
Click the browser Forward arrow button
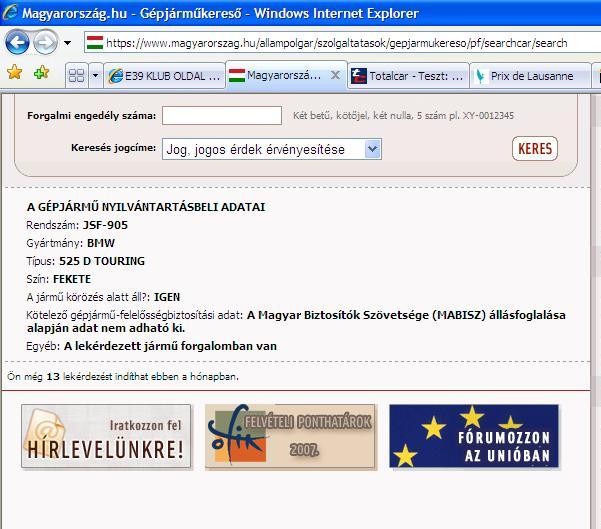click(x=45, y=43)
